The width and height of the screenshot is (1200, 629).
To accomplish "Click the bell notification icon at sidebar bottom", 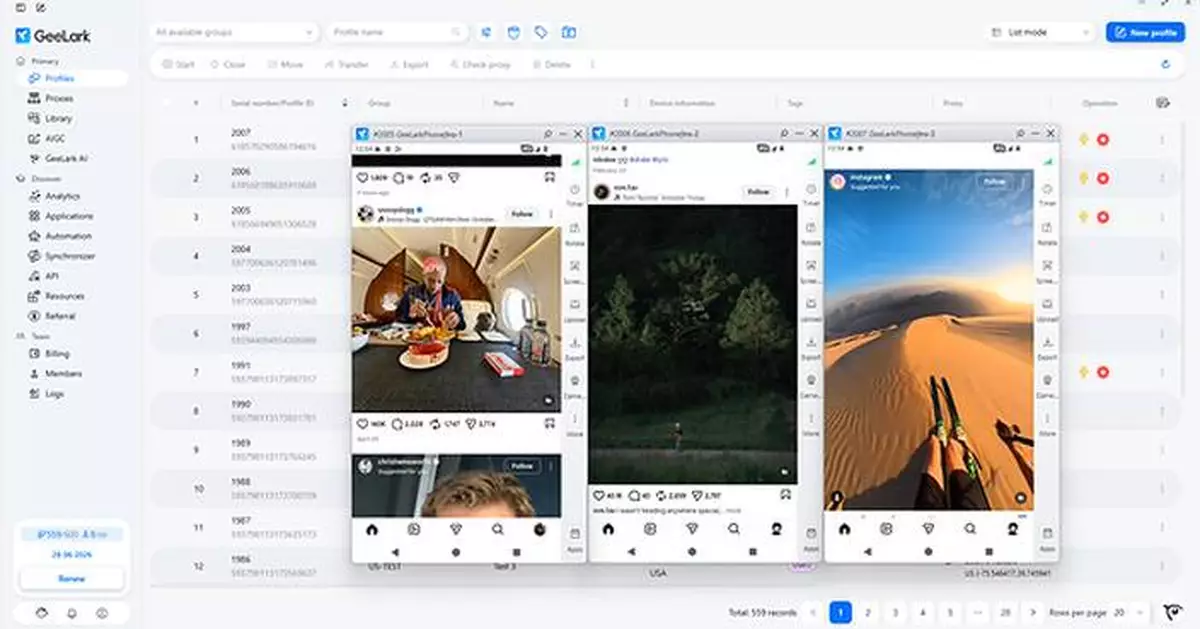I will tap(72, 613).
